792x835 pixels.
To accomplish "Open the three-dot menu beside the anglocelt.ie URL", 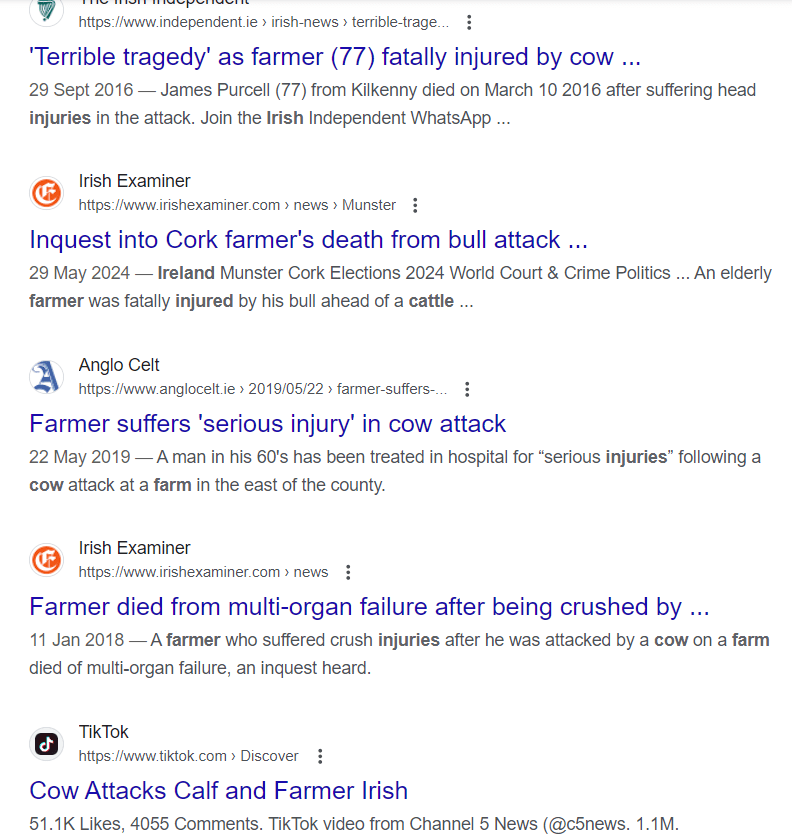I will (x=467, y=389).
